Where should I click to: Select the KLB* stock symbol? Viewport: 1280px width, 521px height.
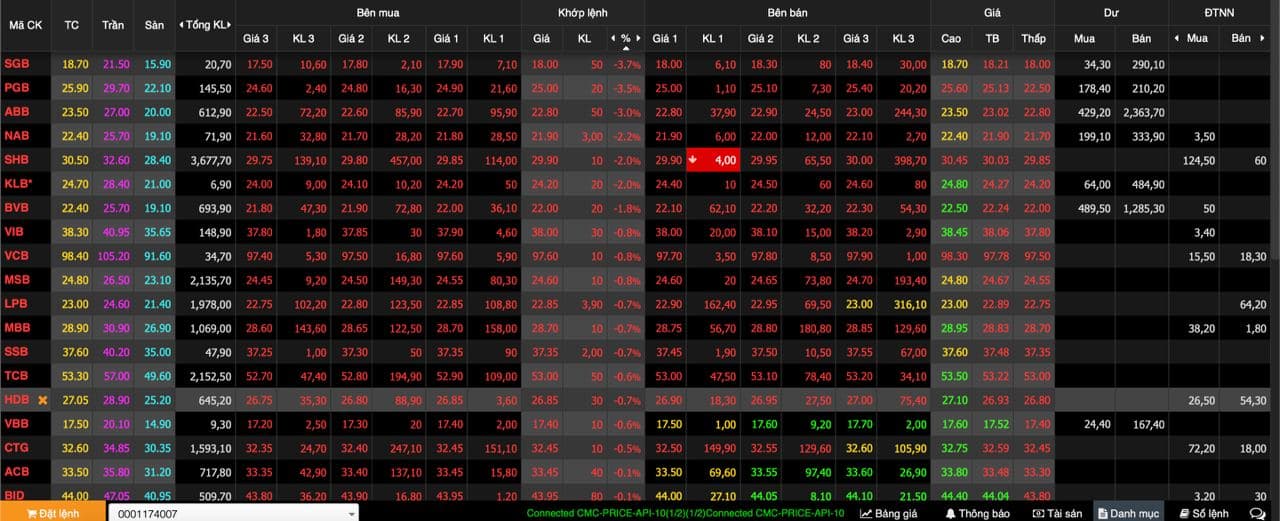(19, 184)
